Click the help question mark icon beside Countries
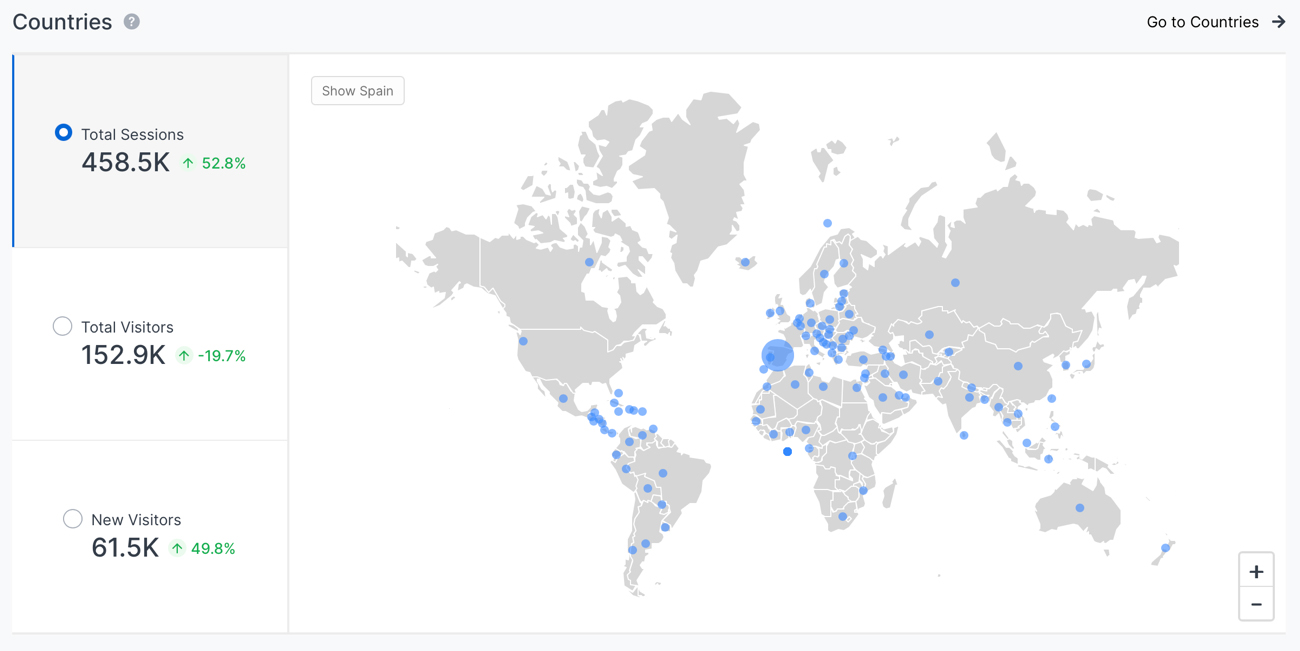This screenshot has width=1300, height=651. tap(132, 22)
